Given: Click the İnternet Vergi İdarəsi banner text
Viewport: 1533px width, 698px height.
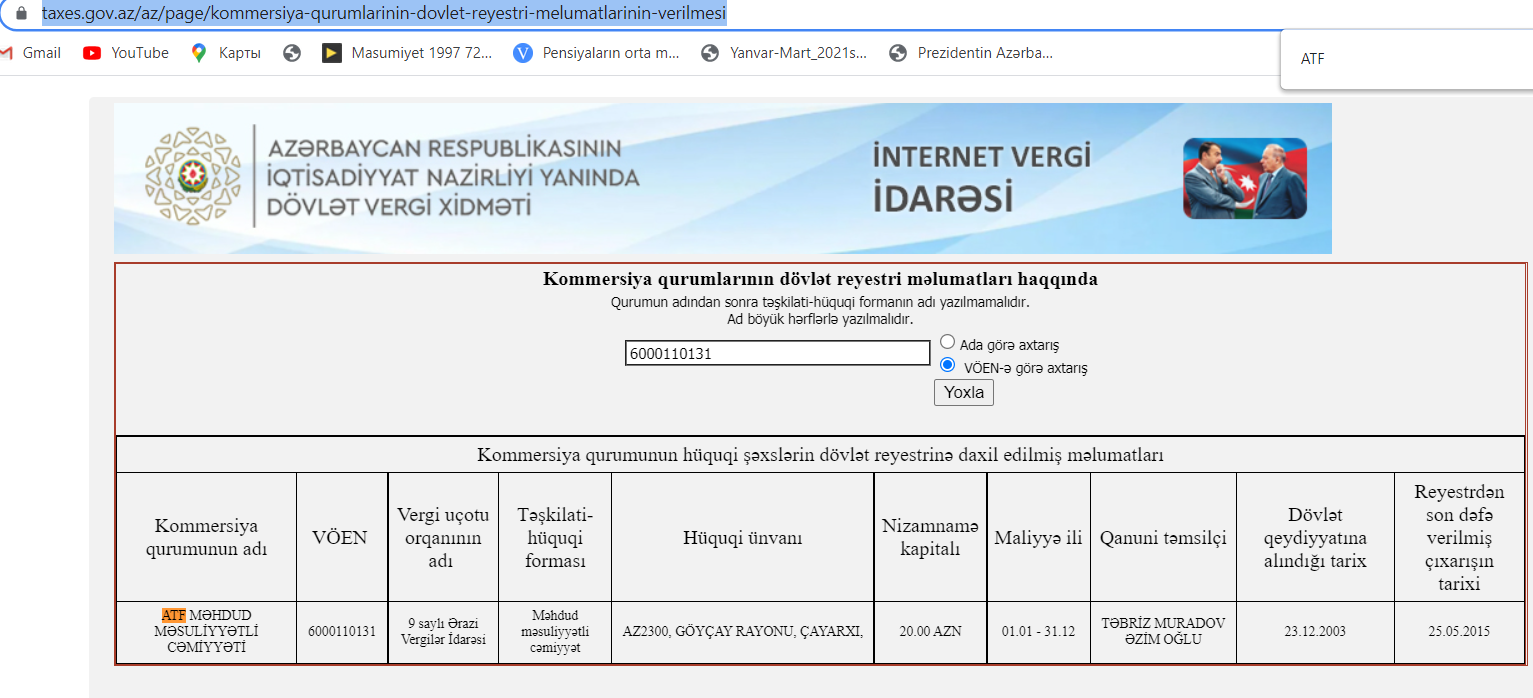Looking at the screenshot, I should (x=981, y=177).
